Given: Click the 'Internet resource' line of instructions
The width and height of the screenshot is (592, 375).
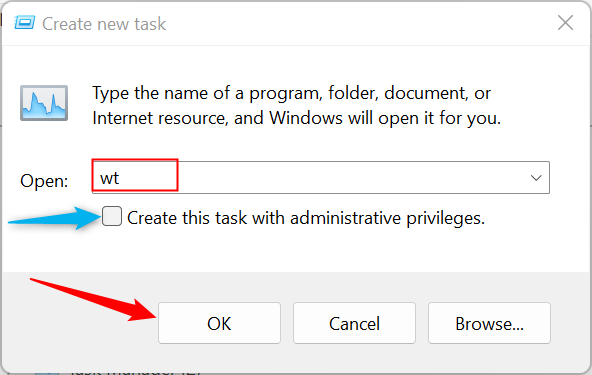Looking at the screenshot, I should point(296,118).
